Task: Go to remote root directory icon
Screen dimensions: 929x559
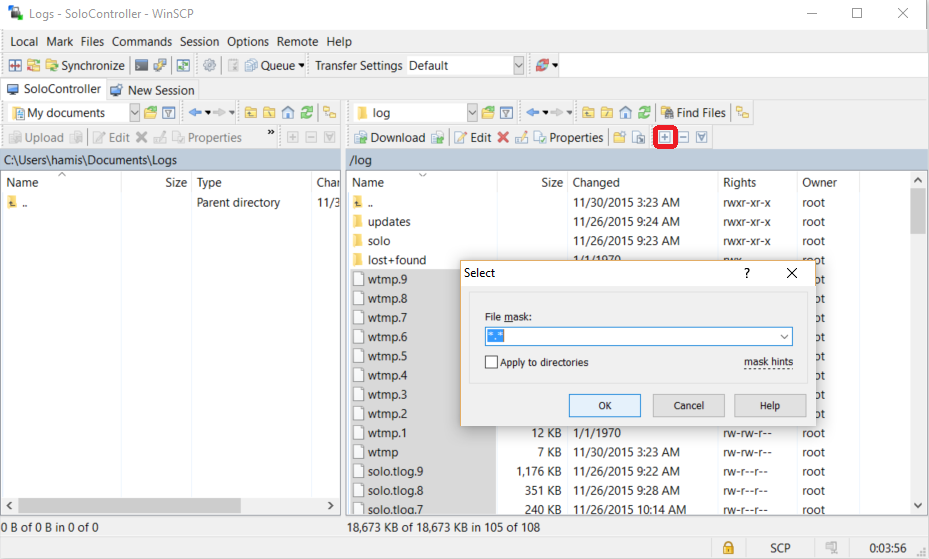Action: pos(607,113)
